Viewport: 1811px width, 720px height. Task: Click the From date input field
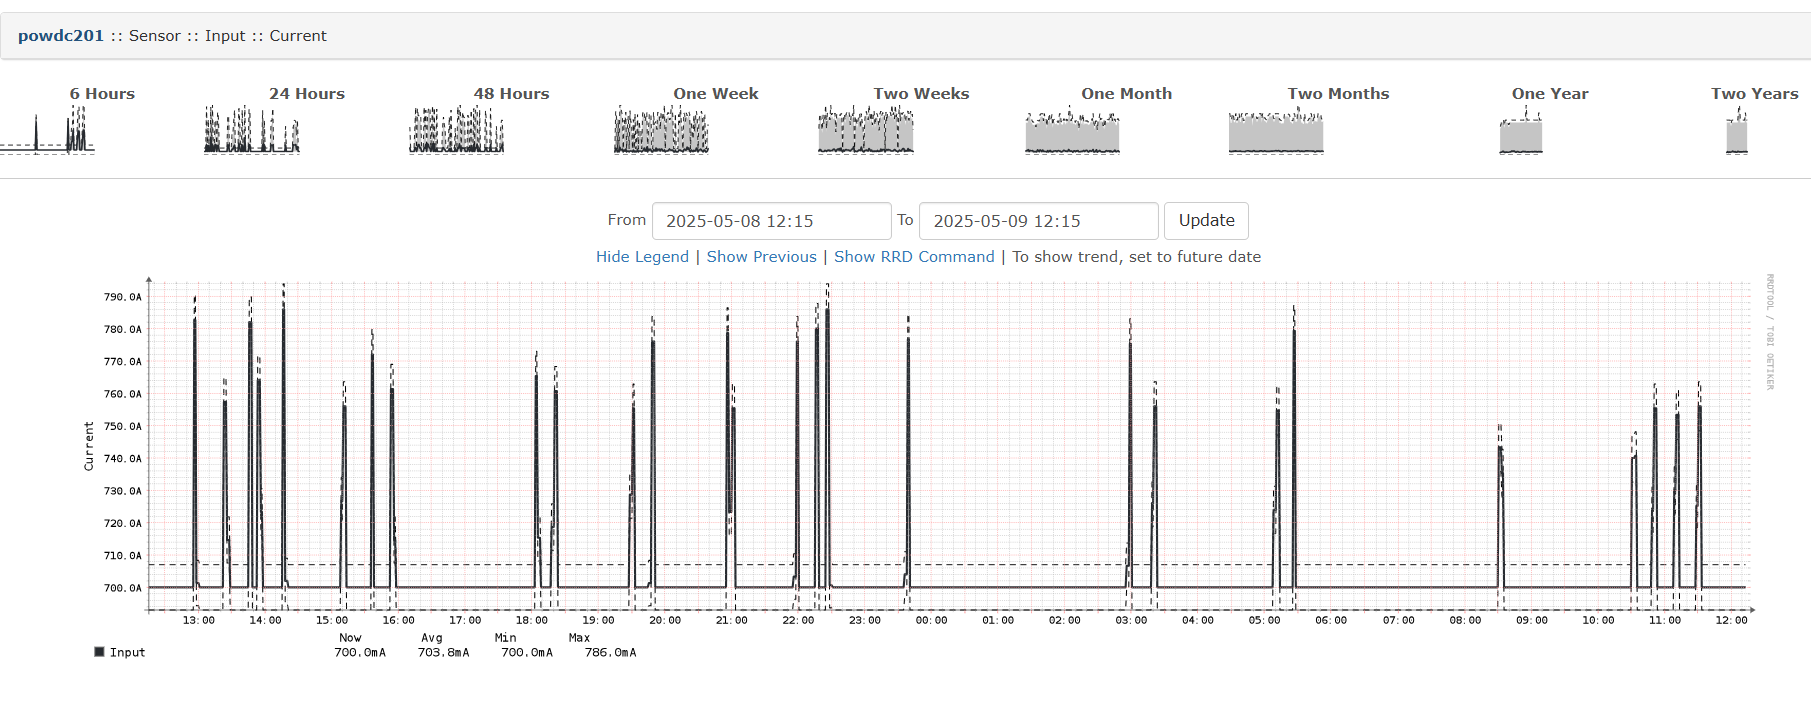(x=771, y=221)
